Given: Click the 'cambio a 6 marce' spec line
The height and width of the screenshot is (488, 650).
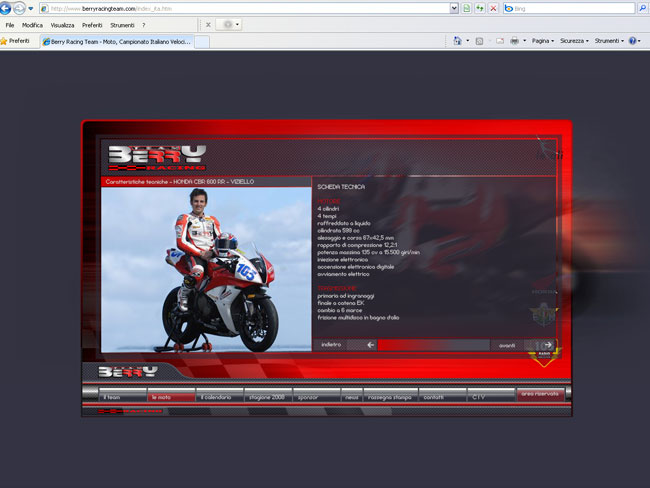Looking at the screenshot, I should click(x=340, y=310).
